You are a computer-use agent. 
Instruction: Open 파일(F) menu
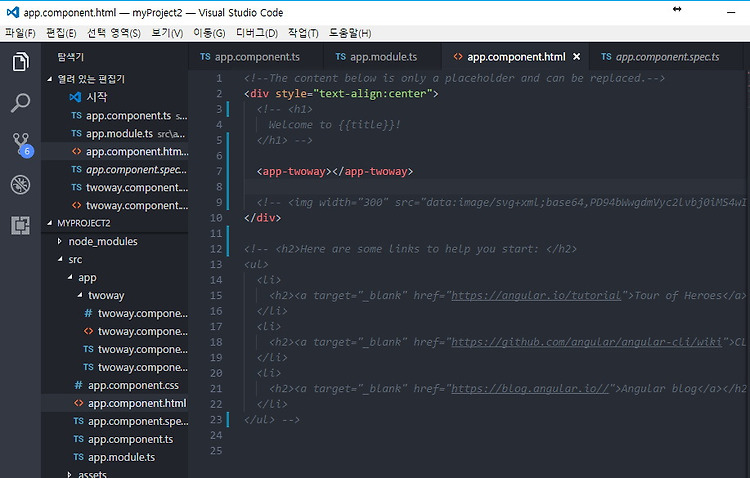coord(20,33)
